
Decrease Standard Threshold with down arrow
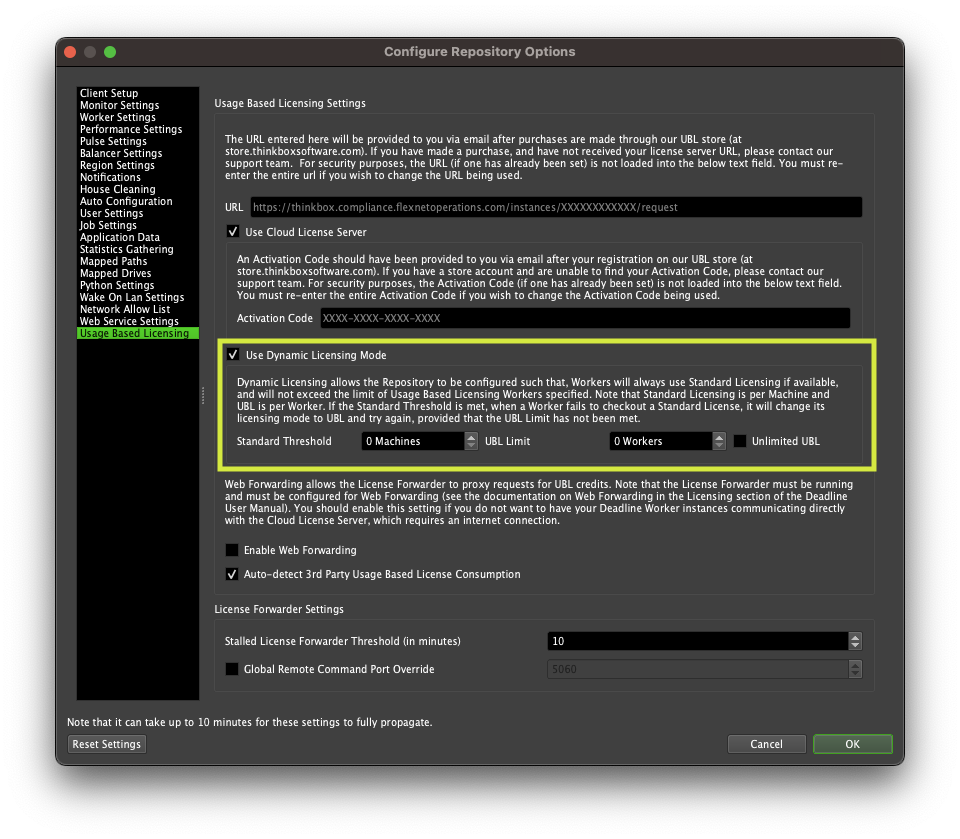tap(471, 445)
